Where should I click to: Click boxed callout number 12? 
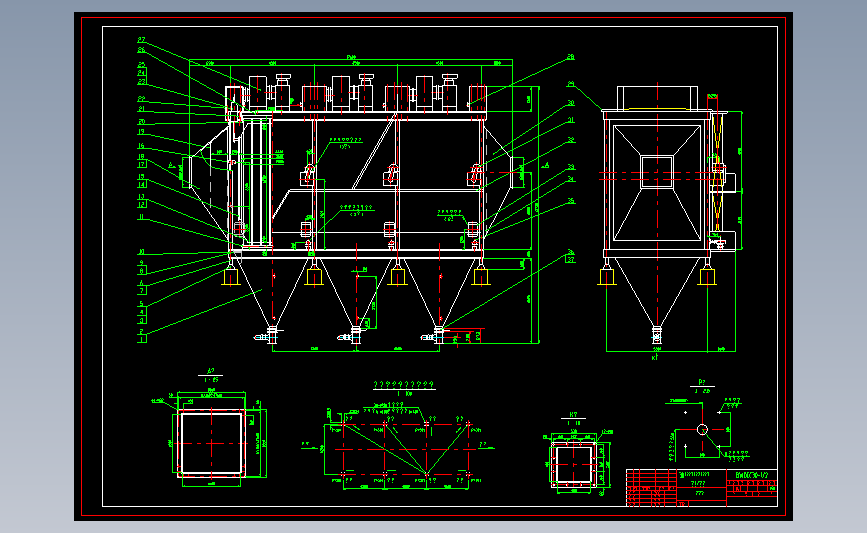coord(142,204)
